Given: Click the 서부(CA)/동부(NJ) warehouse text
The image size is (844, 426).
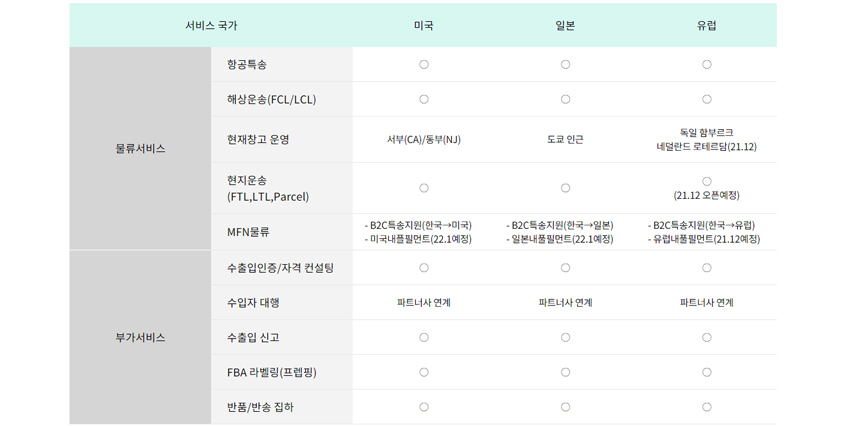Looking at the screenshot, I should click(424, 139).
